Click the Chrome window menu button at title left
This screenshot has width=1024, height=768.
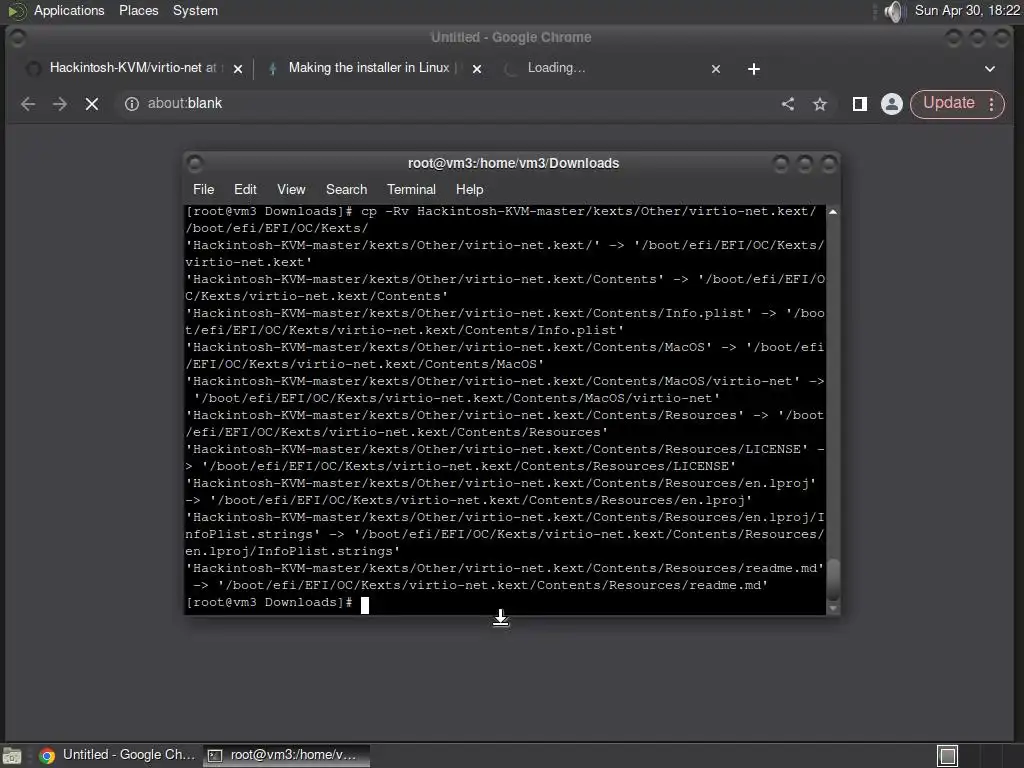tap(18, 38)
